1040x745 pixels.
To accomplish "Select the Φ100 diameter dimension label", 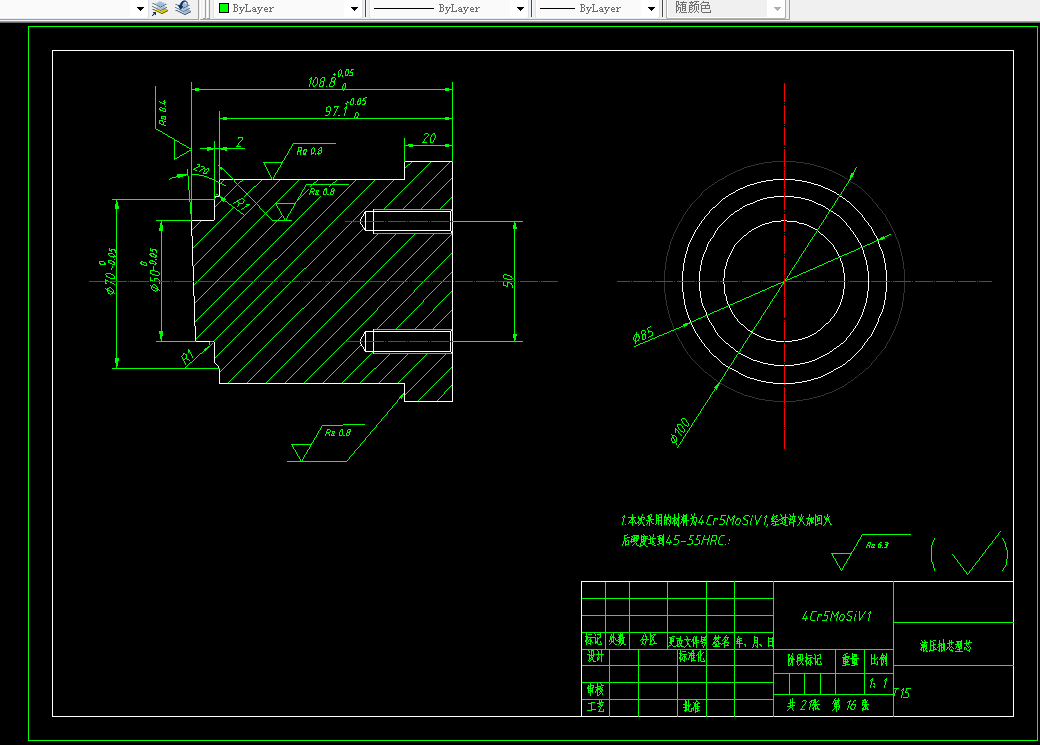I will 680,431.
